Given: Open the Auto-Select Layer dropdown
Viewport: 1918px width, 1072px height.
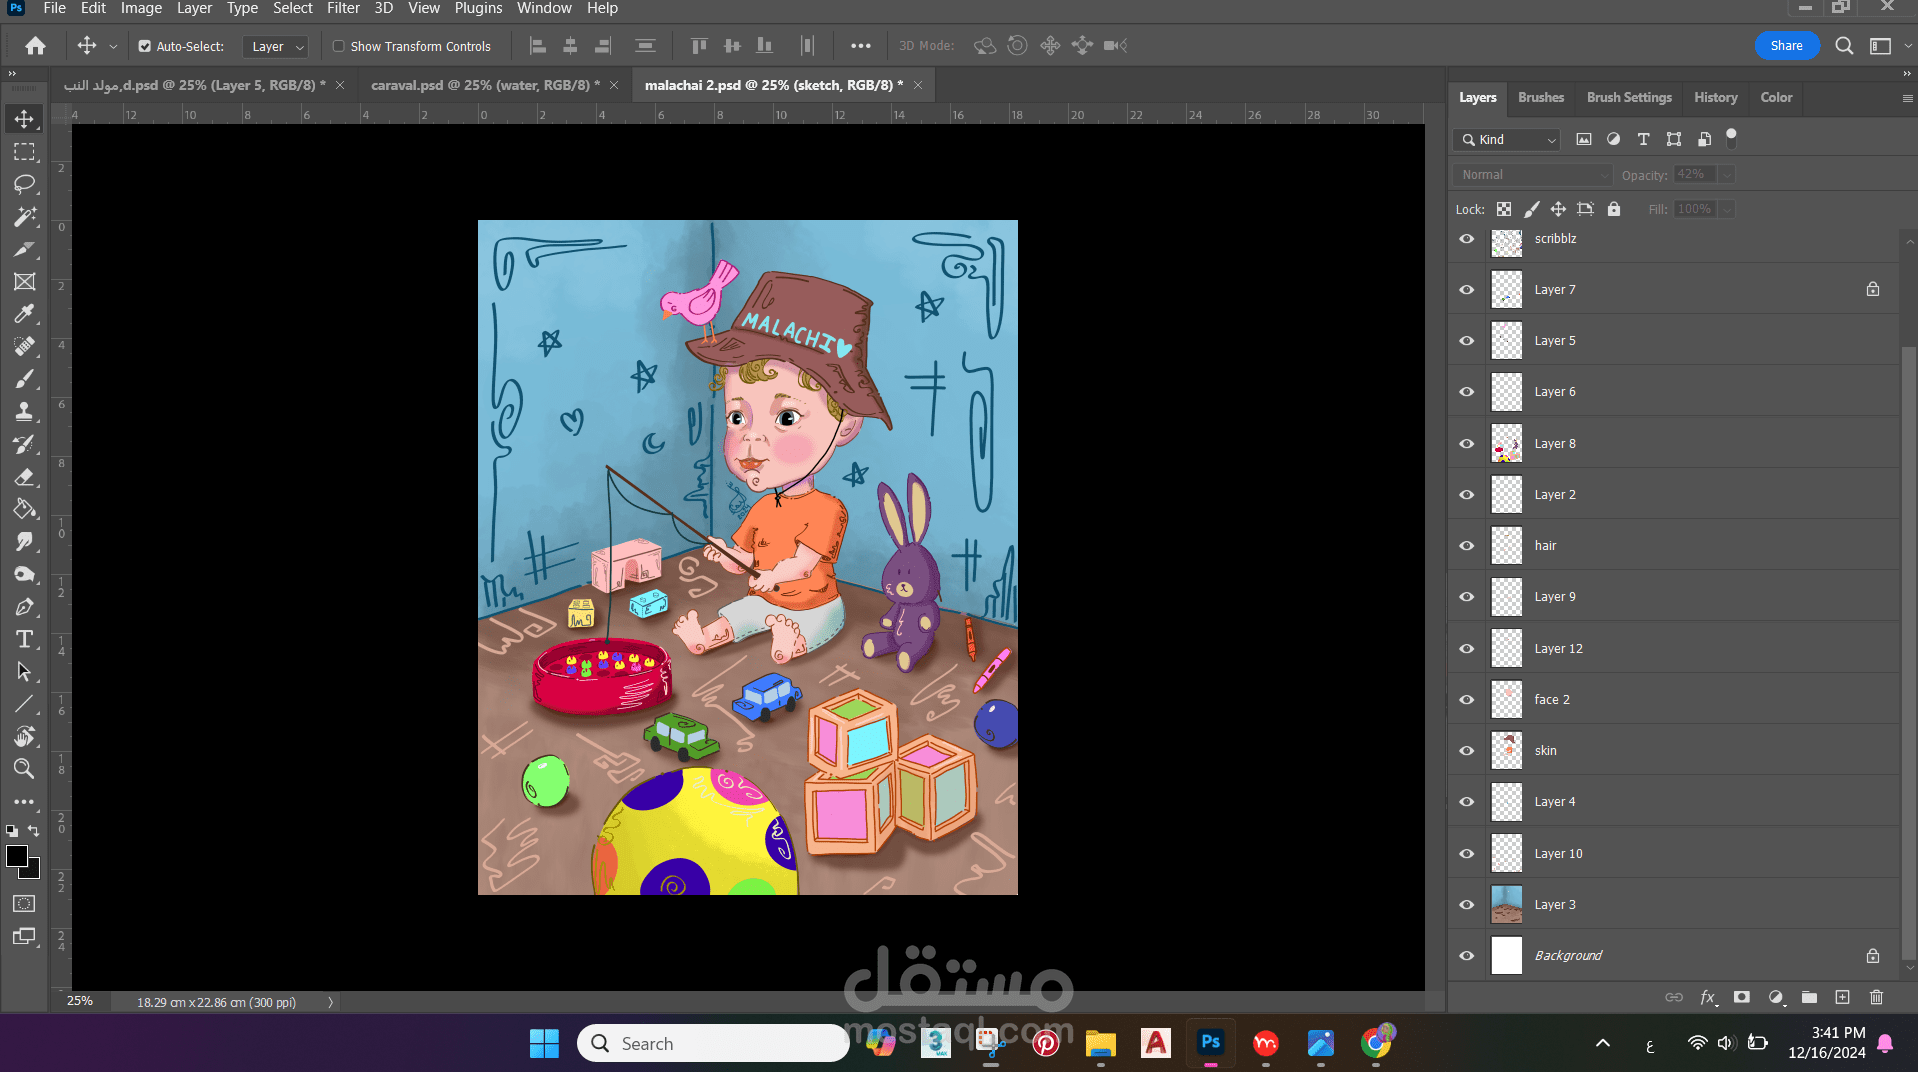Looking at the screenshot, I should coord(277,46).
